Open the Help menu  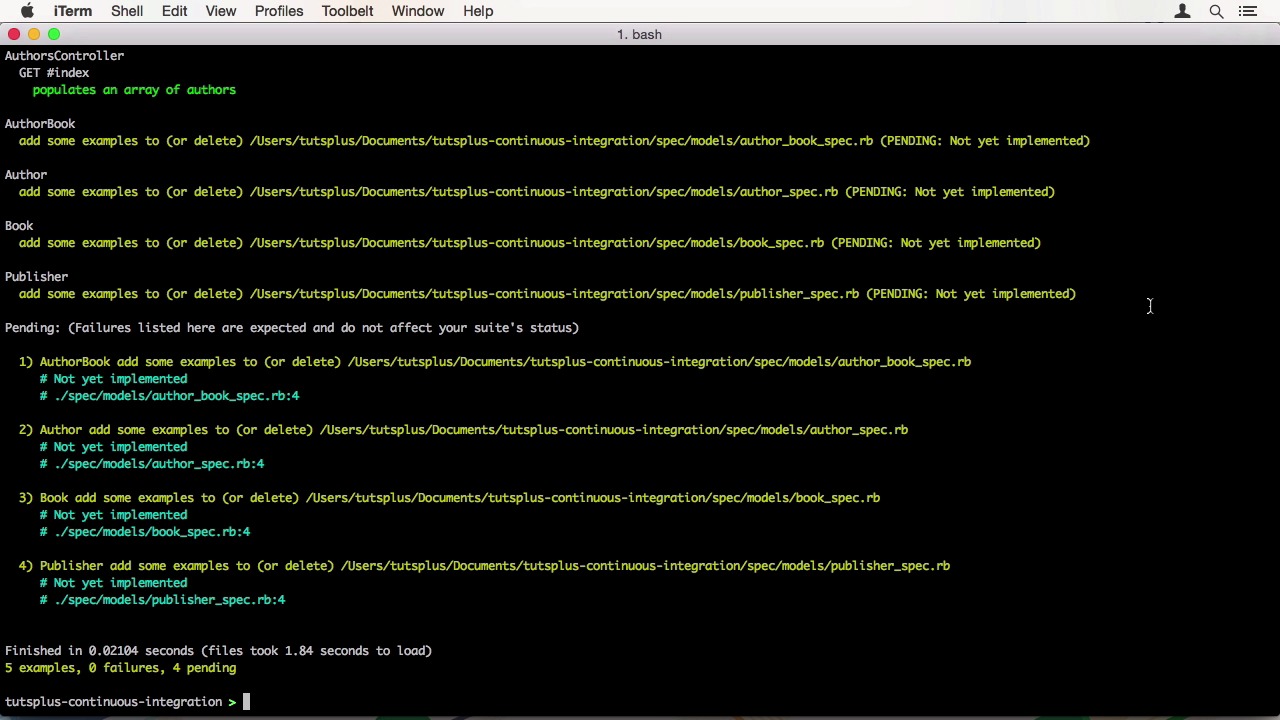(478, 11)
